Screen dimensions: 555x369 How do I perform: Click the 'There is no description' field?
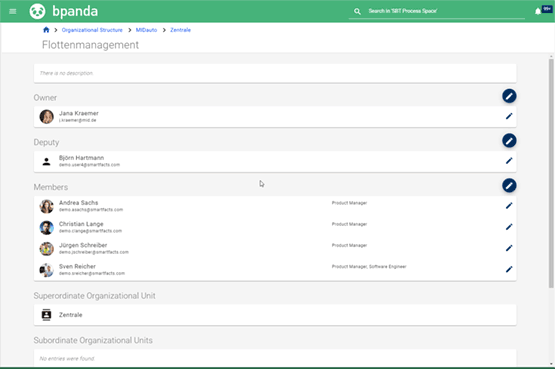[x=275, y=73]
